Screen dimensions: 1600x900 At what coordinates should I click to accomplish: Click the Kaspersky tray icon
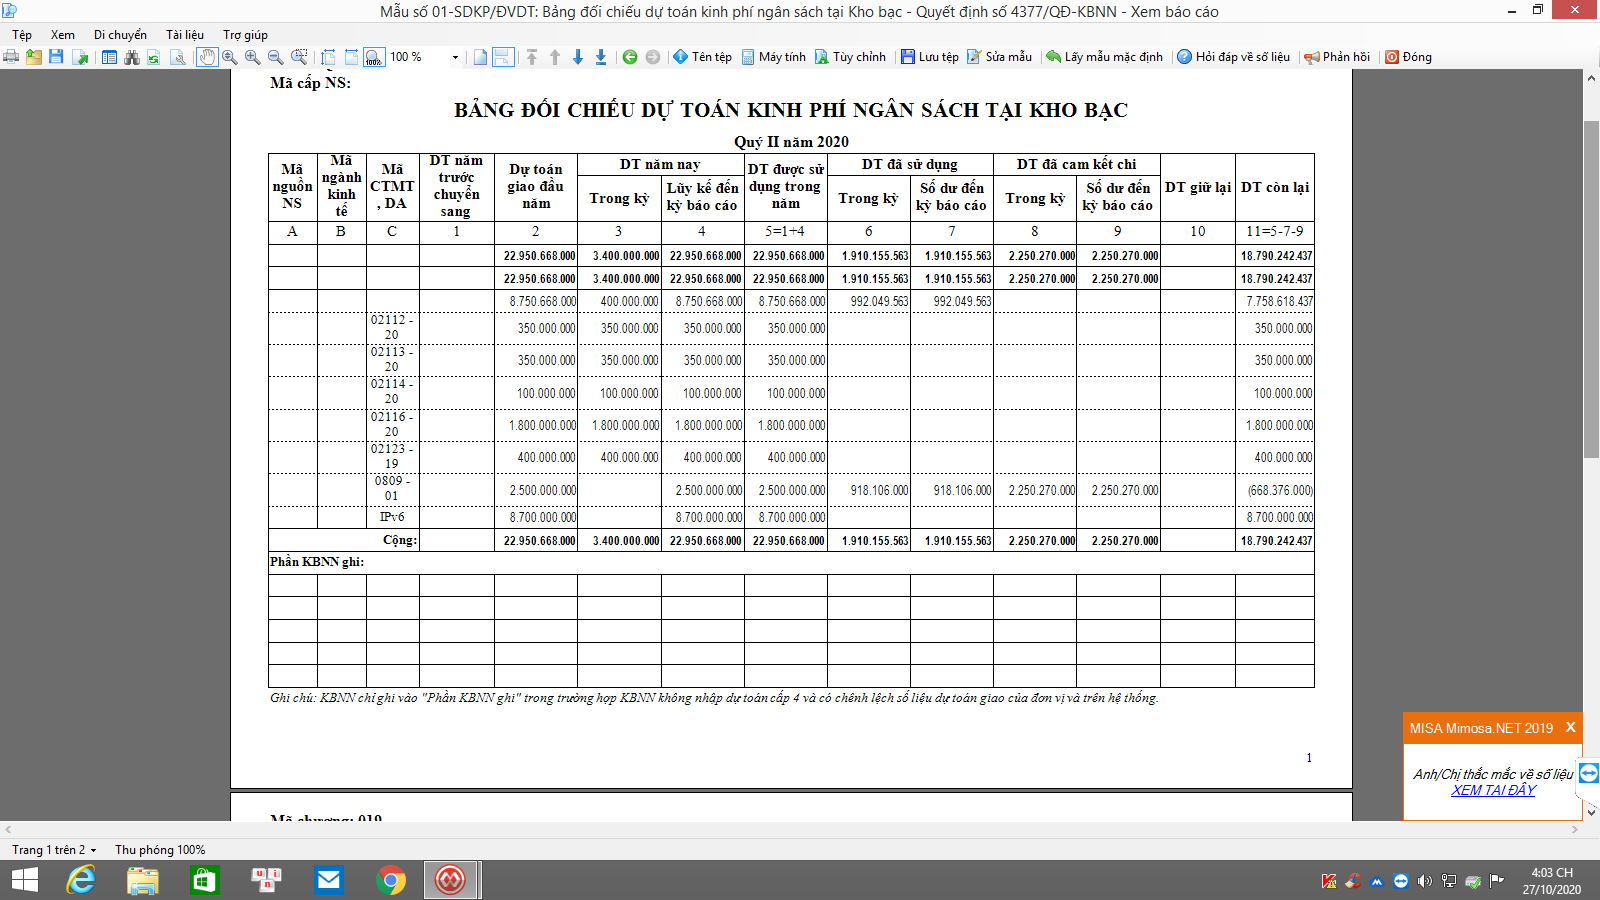tap(1329, 881)
